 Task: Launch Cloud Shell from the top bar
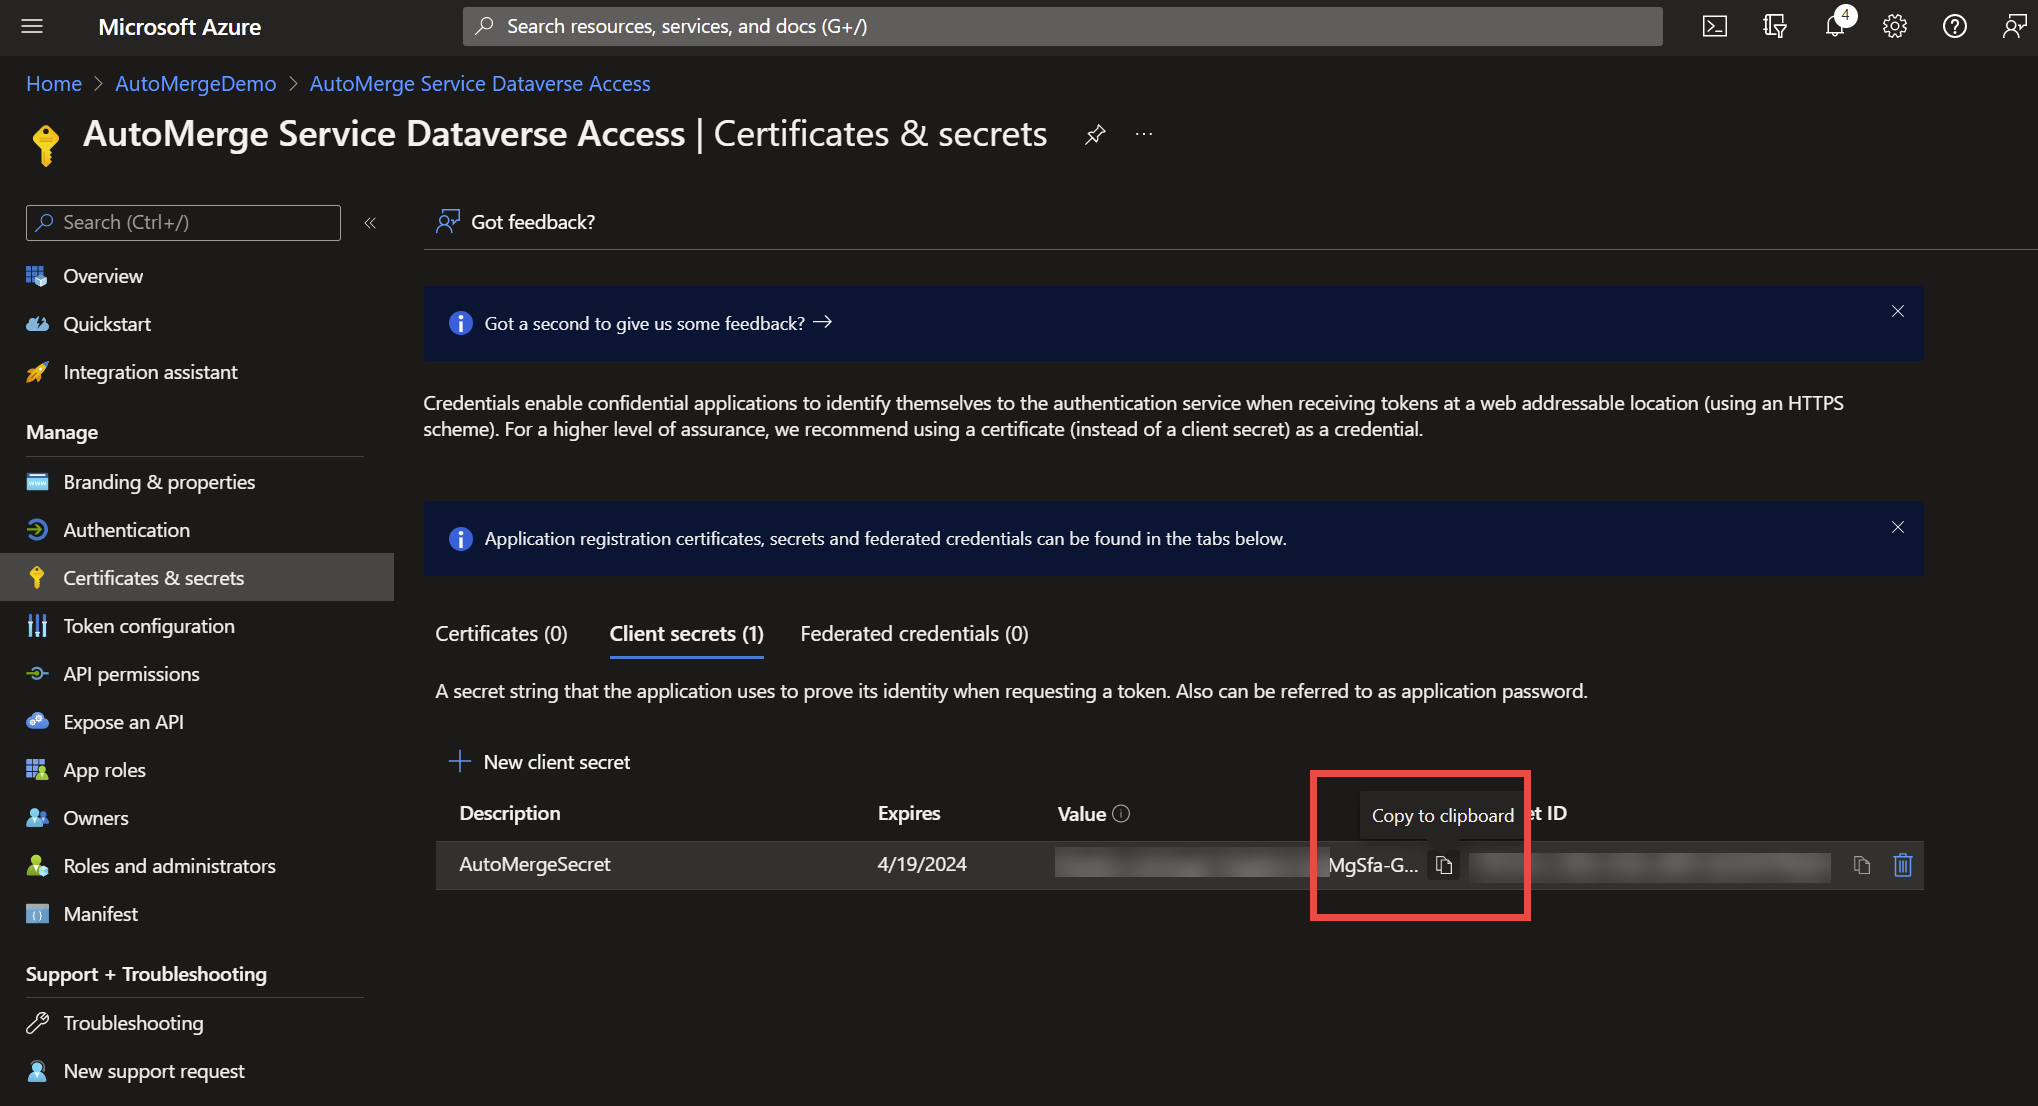[x=1715, y=27]
